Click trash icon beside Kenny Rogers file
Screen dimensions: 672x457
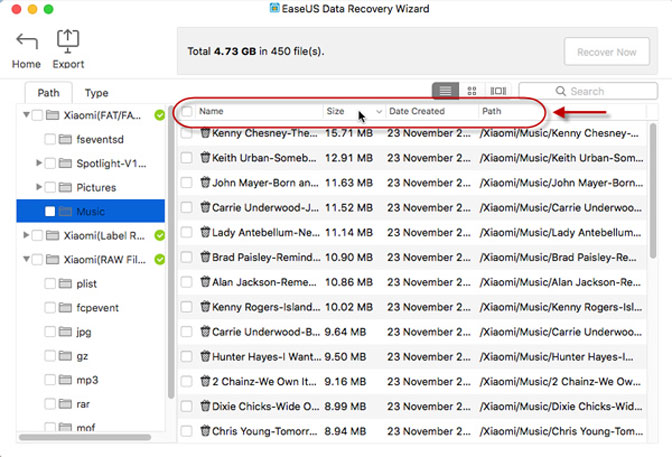tap(205, 307)
